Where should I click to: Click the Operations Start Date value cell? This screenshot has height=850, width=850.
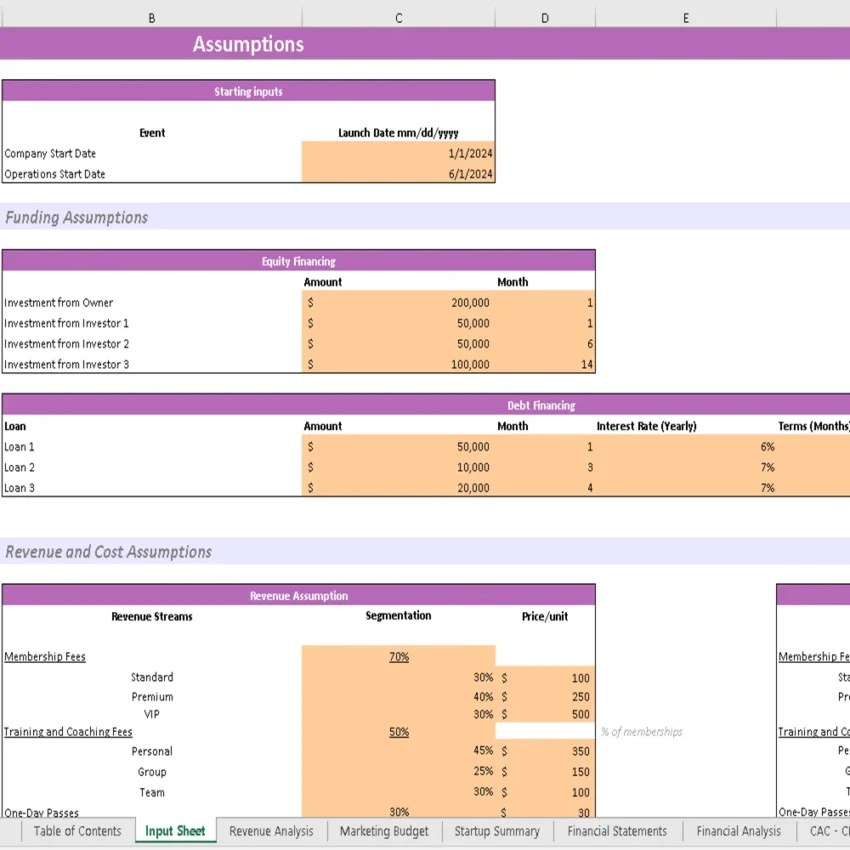click(398, 174)
